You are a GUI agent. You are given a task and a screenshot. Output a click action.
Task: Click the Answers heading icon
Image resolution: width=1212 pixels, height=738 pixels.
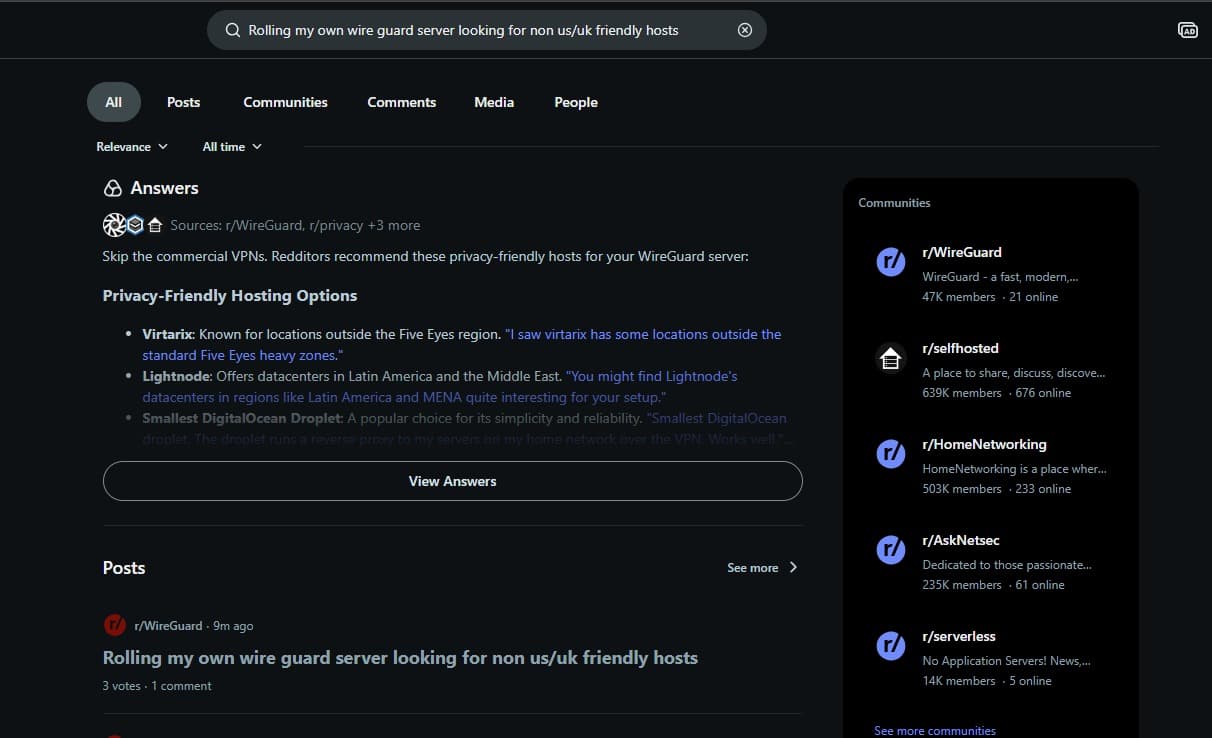tap(113, 188)
